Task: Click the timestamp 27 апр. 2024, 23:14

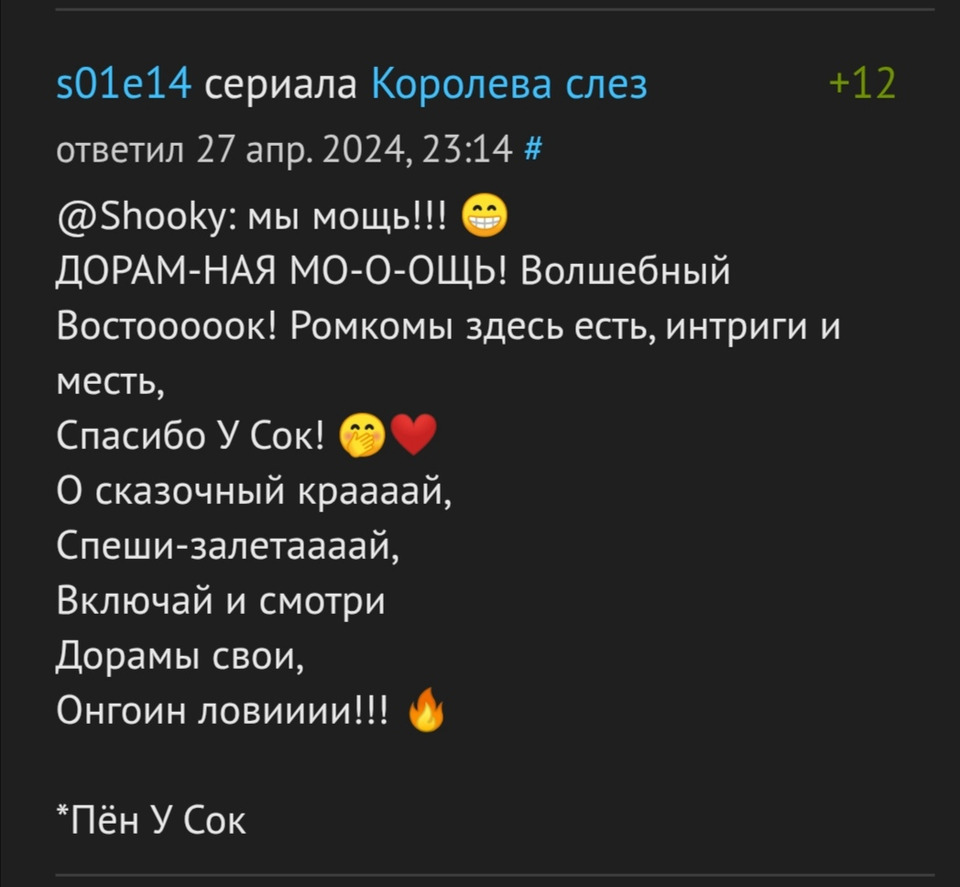Action: pyautogui.click(x=354, y=149)
